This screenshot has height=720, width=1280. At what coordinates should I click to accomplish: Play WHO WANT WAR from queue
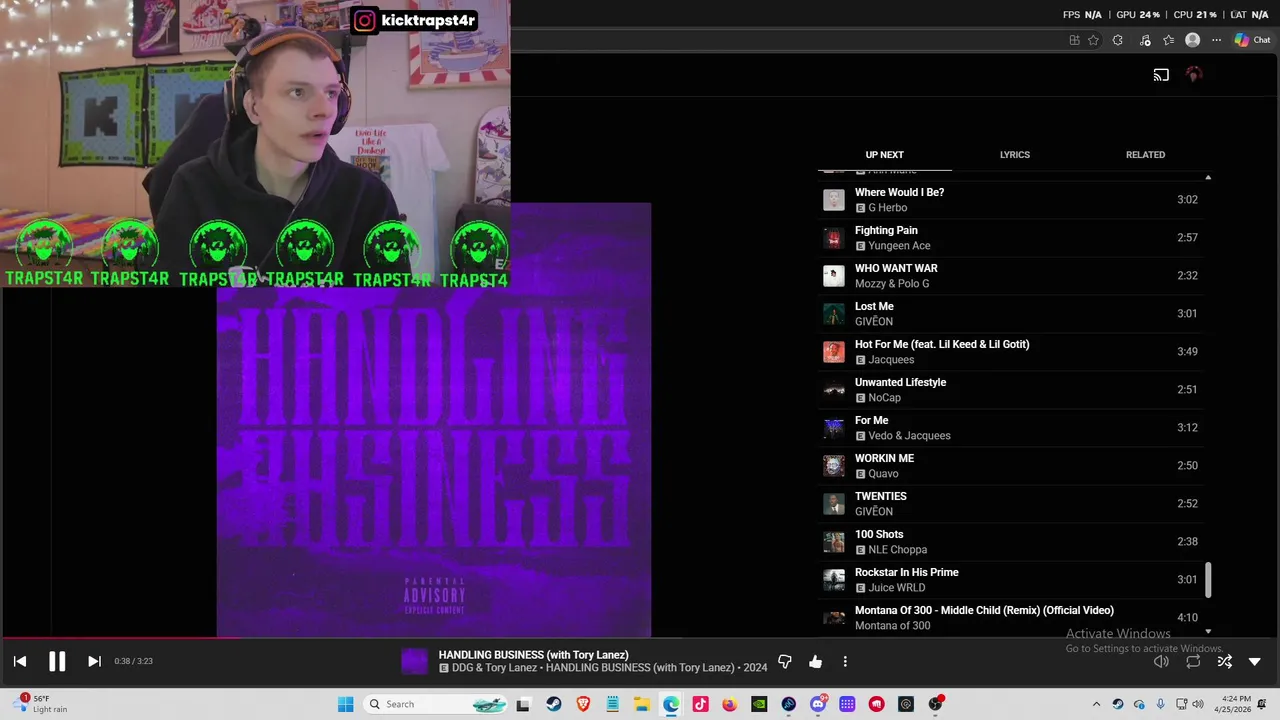[x=1011, y=276]
